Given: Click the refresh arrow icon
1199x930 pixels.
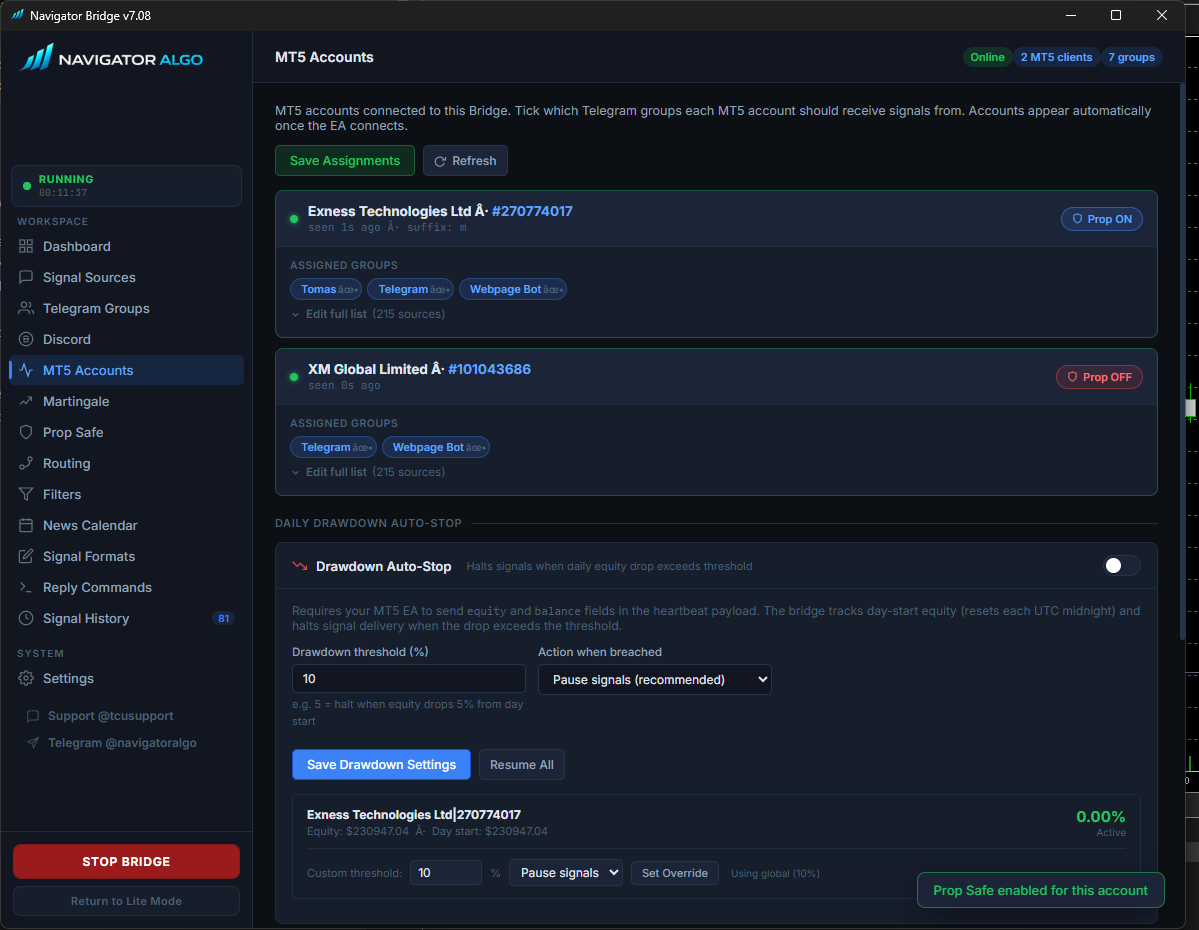Looking at the screenshot, I should 440,161.
